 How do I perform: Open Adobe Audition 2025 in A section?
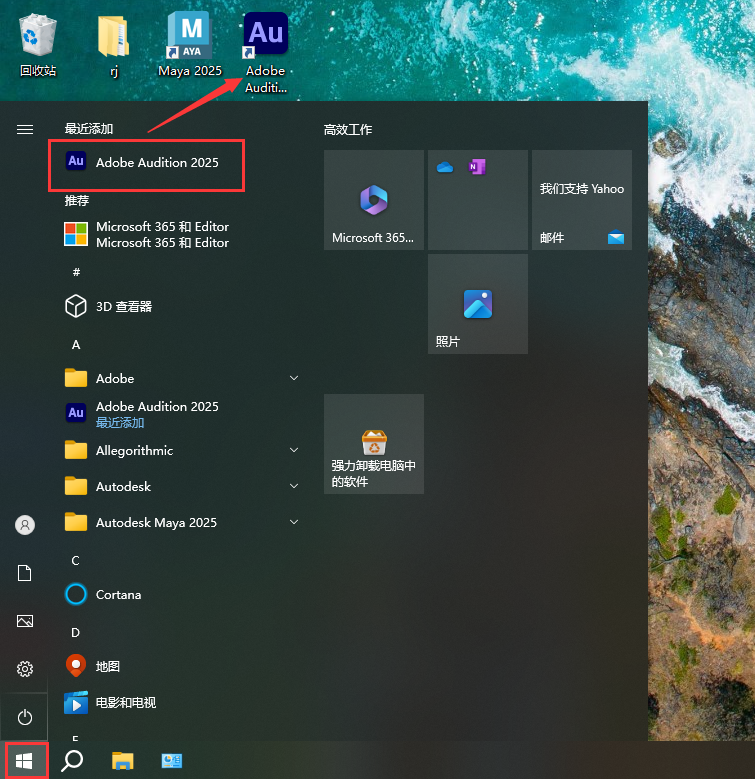[142, 414]
